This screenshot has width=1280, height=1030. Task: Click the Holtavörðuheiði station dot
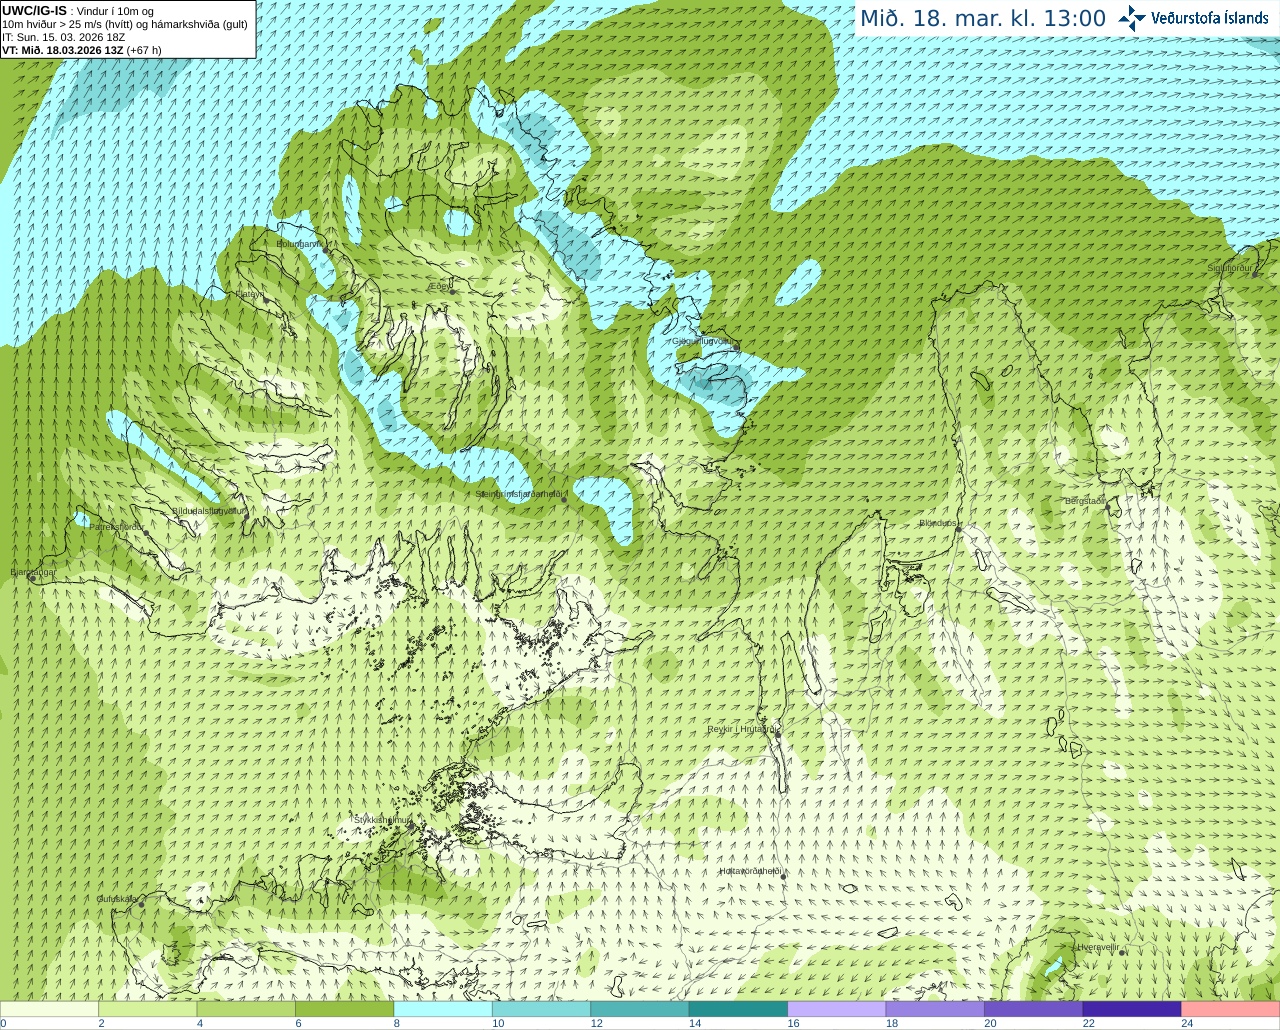pos(784,877)
